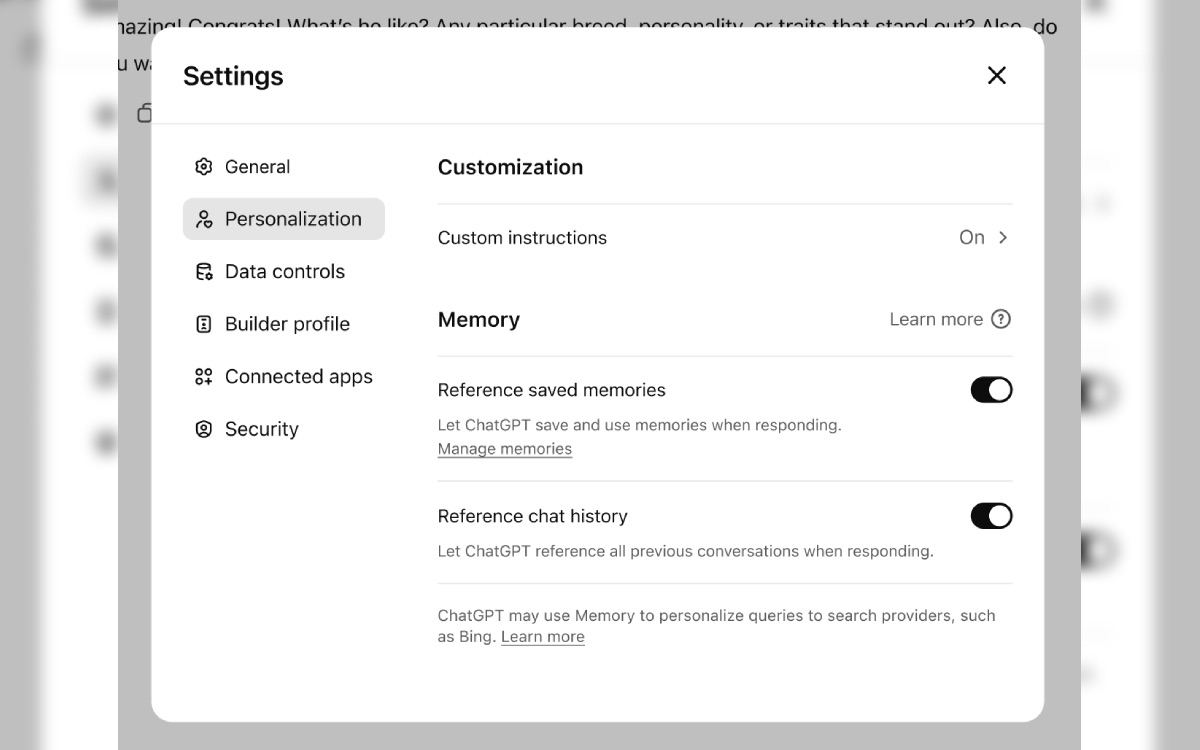Open the Manage memories link
Viewport: 1200px width, 750px height.
click(x=505, y=449)
